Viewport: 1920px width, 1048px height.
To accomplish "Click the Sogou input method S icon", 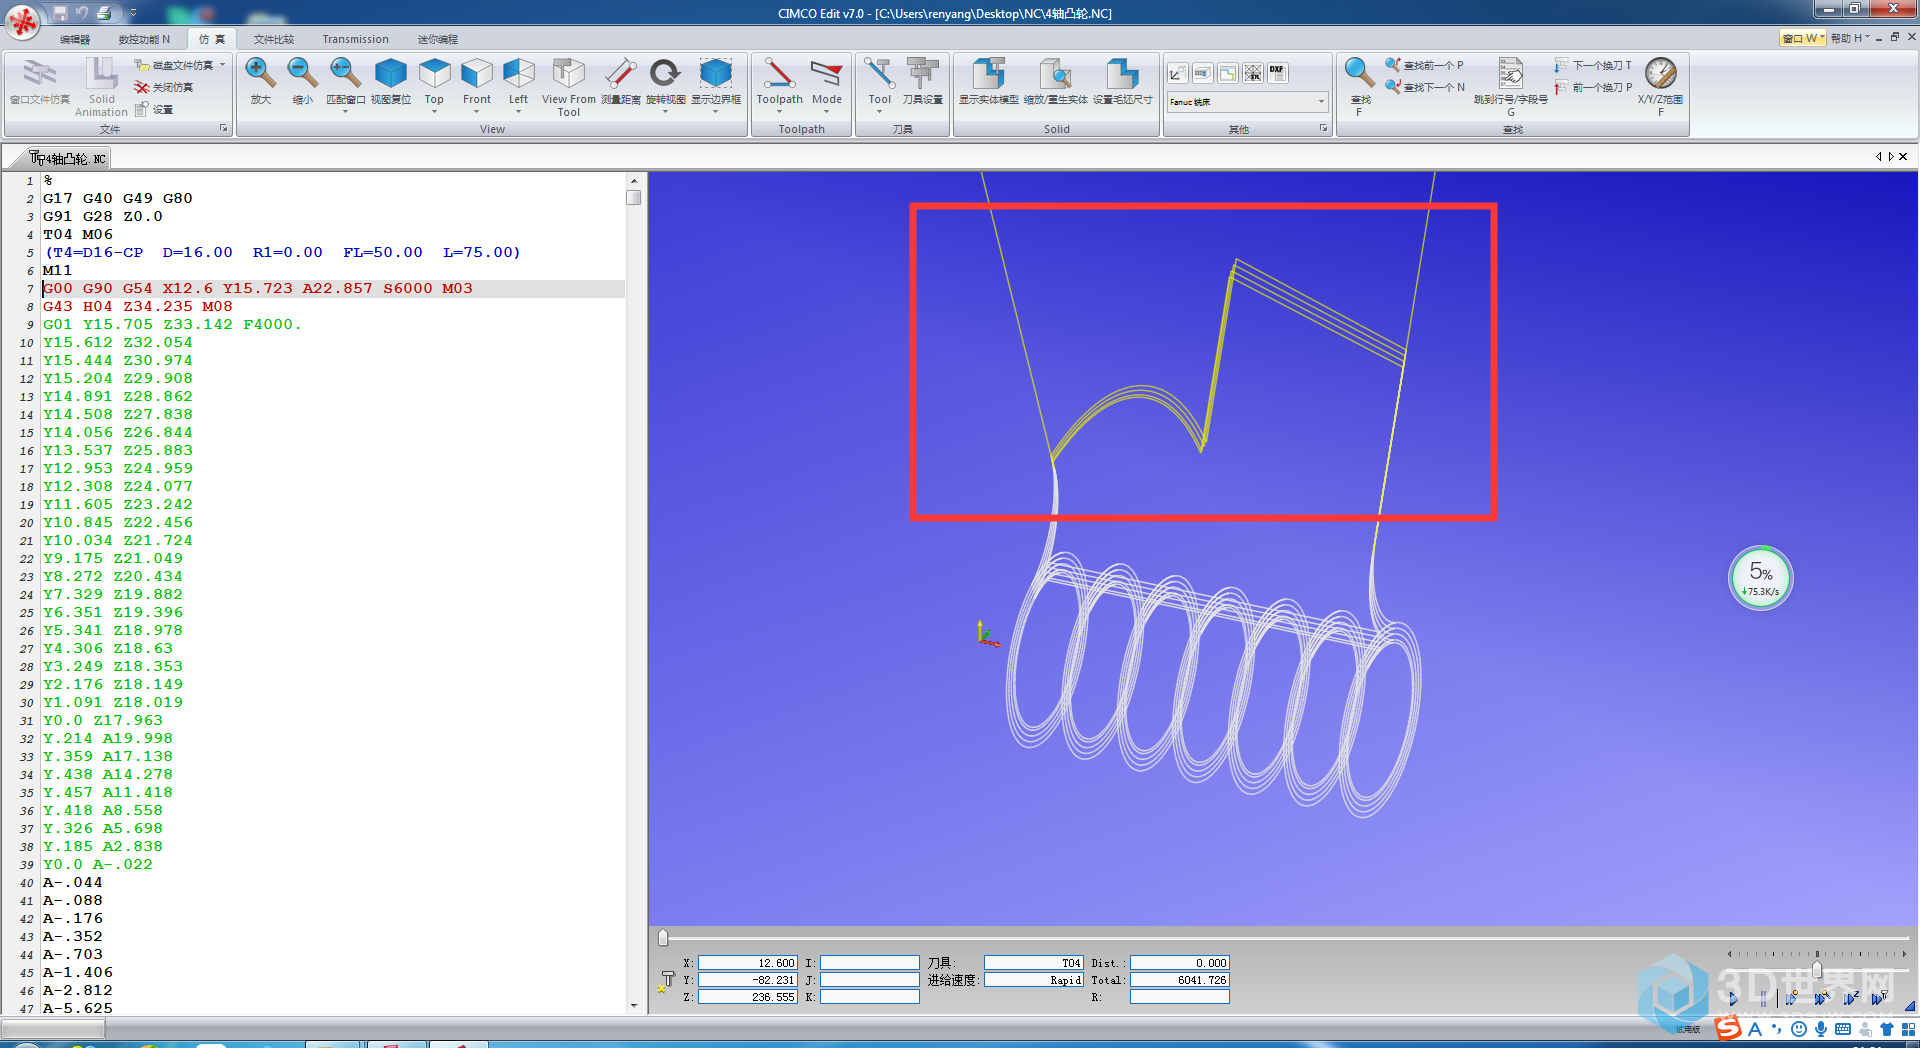I will pyautogui.click(x=1728, y=1028).
